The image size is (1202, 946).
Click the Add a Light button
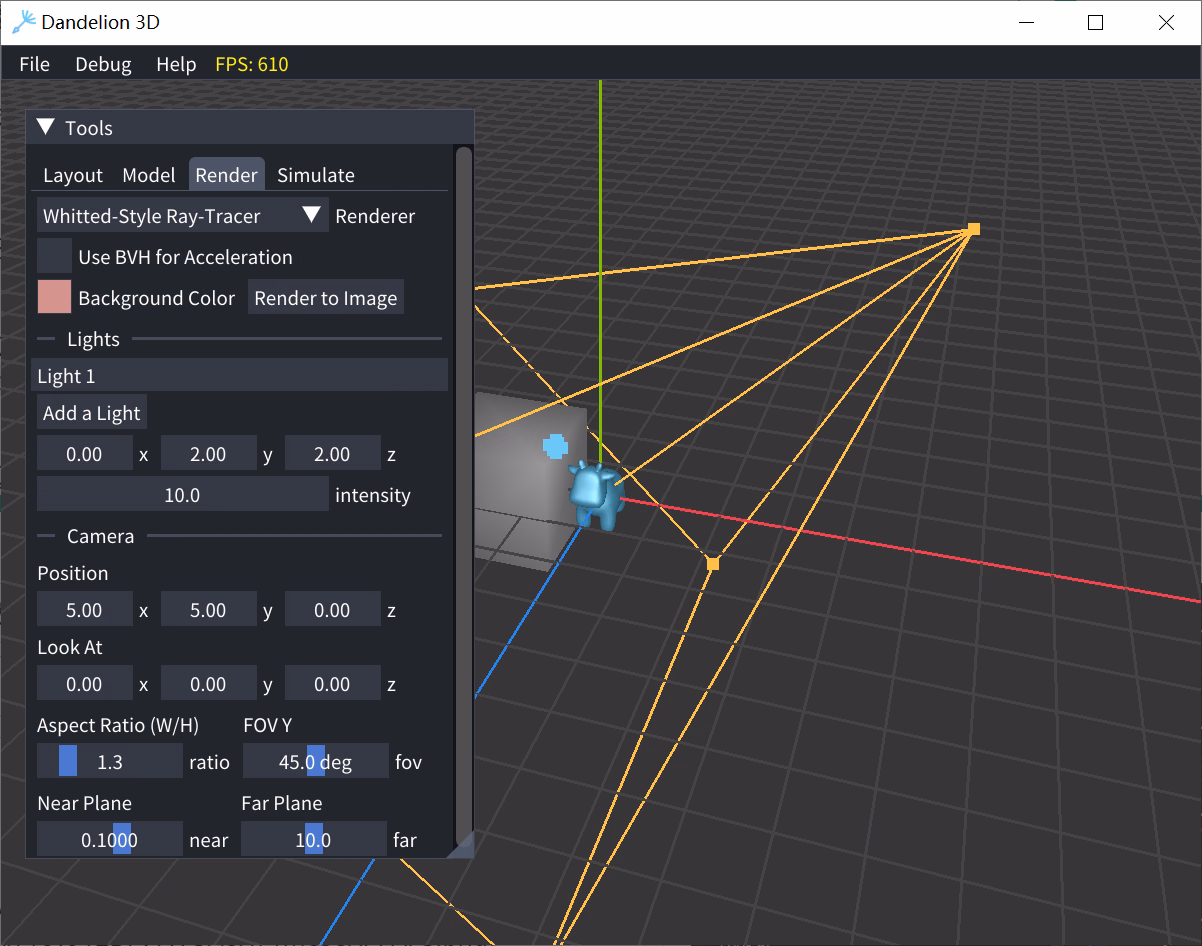point(92,413)
